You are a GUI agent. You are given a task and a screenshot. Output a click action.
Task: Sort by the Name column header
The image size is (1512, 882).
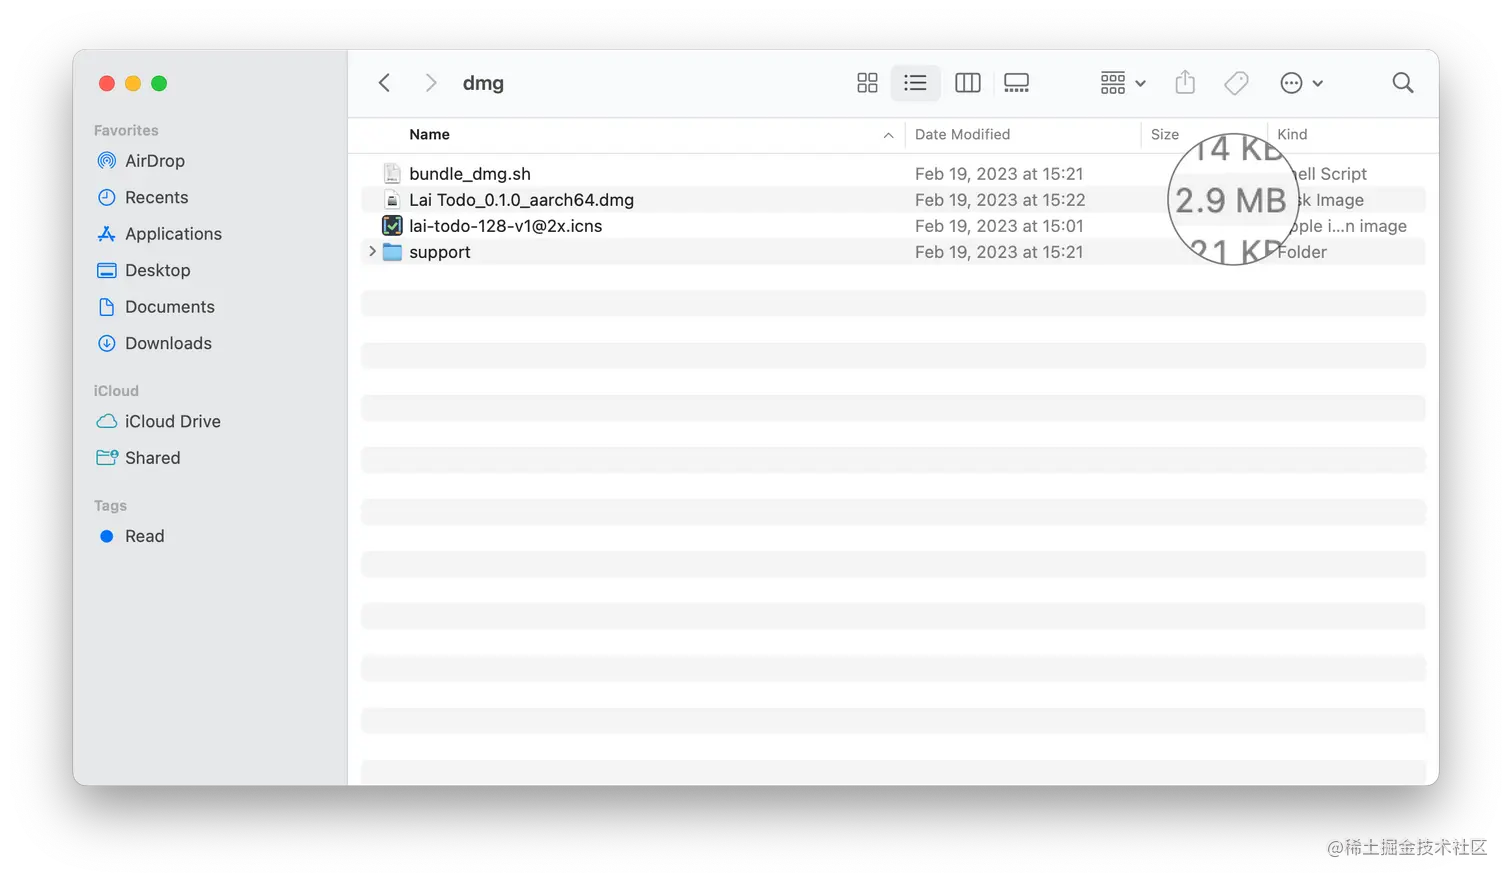430,135
